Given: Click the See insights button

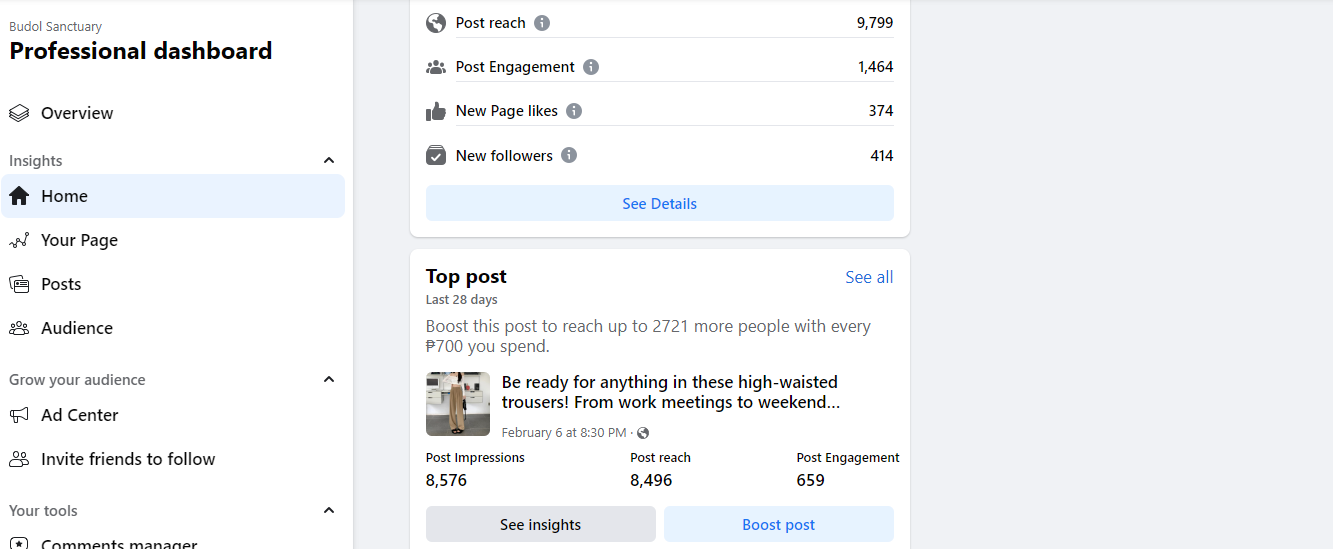Looking at the screenshot, I should pos(540,524).
